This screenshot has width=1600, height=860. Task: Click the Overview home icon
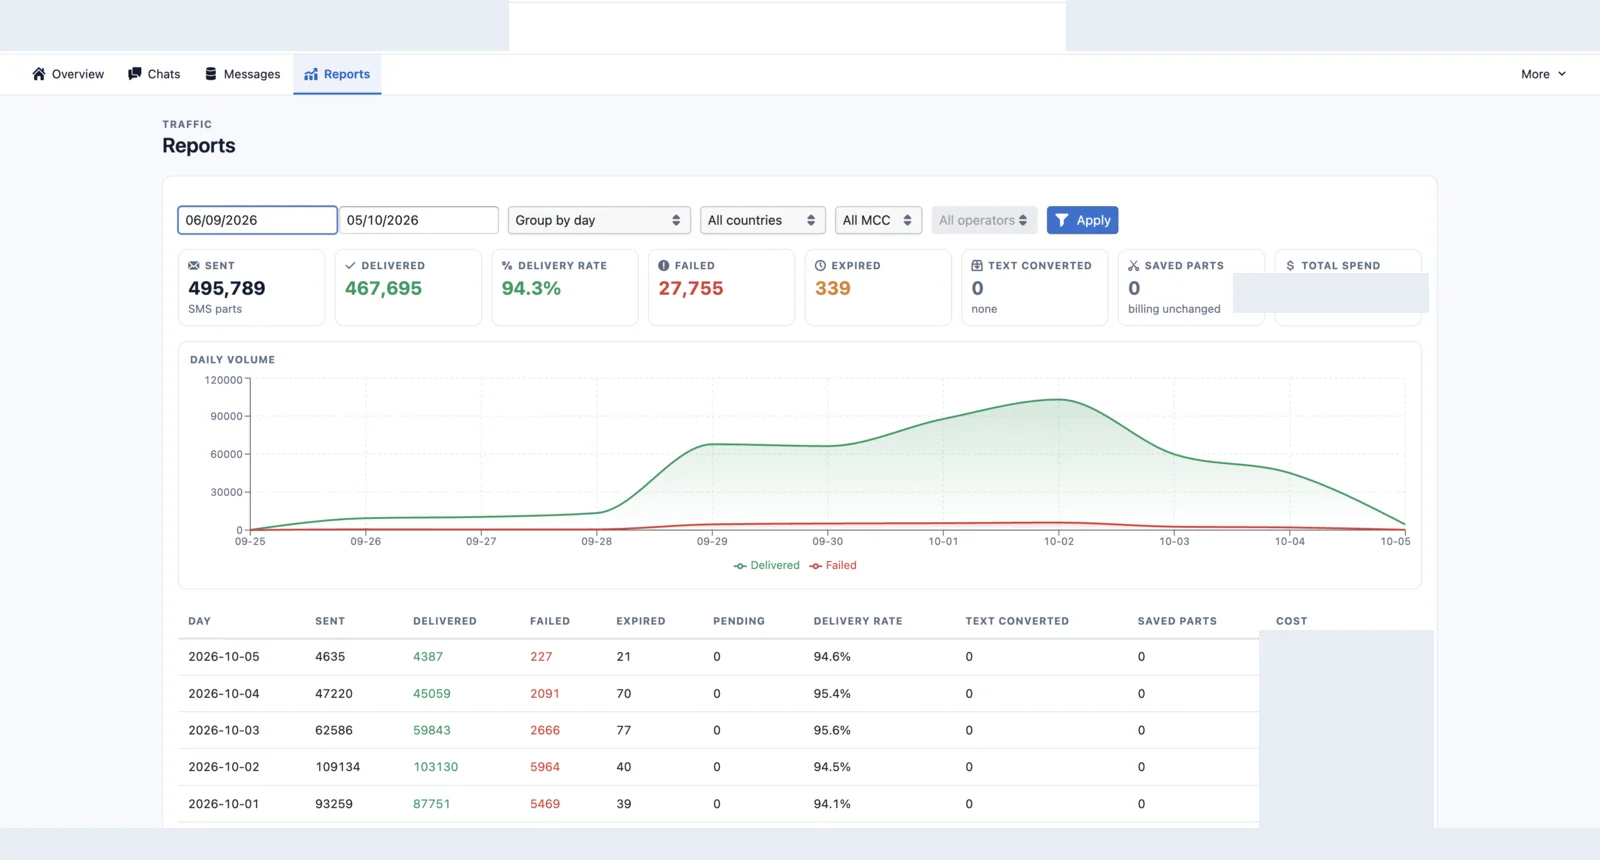coord(39,74)
